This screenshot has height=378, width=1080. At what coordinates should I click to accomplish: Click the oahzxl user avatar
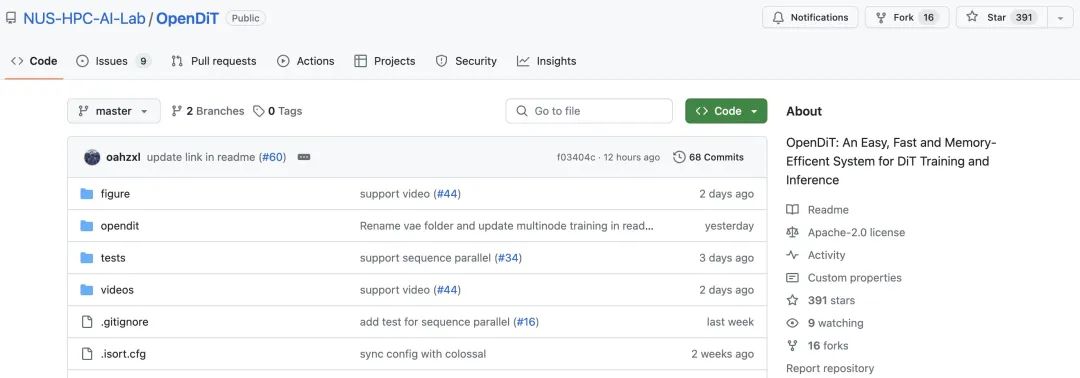92,157
